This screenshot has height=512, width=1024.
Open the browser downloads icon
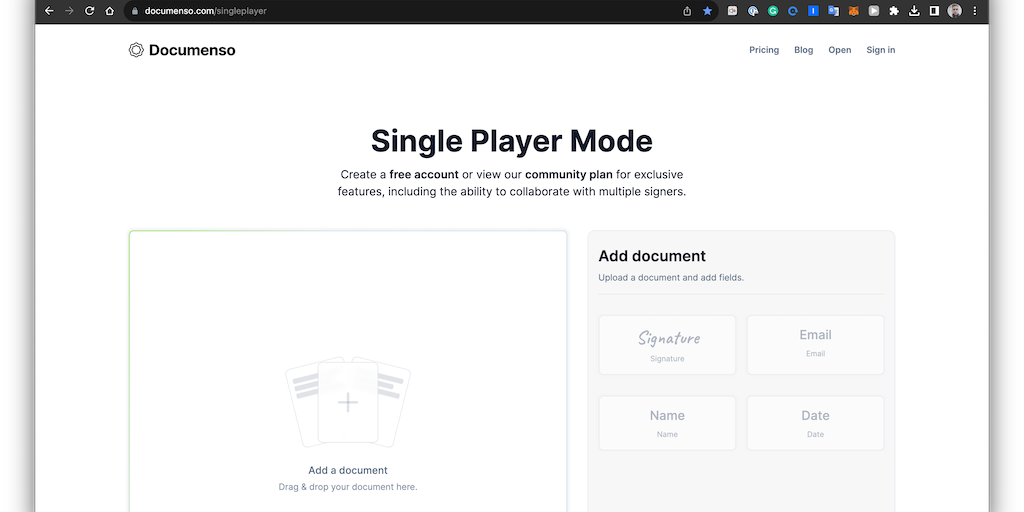click(914, 11)
